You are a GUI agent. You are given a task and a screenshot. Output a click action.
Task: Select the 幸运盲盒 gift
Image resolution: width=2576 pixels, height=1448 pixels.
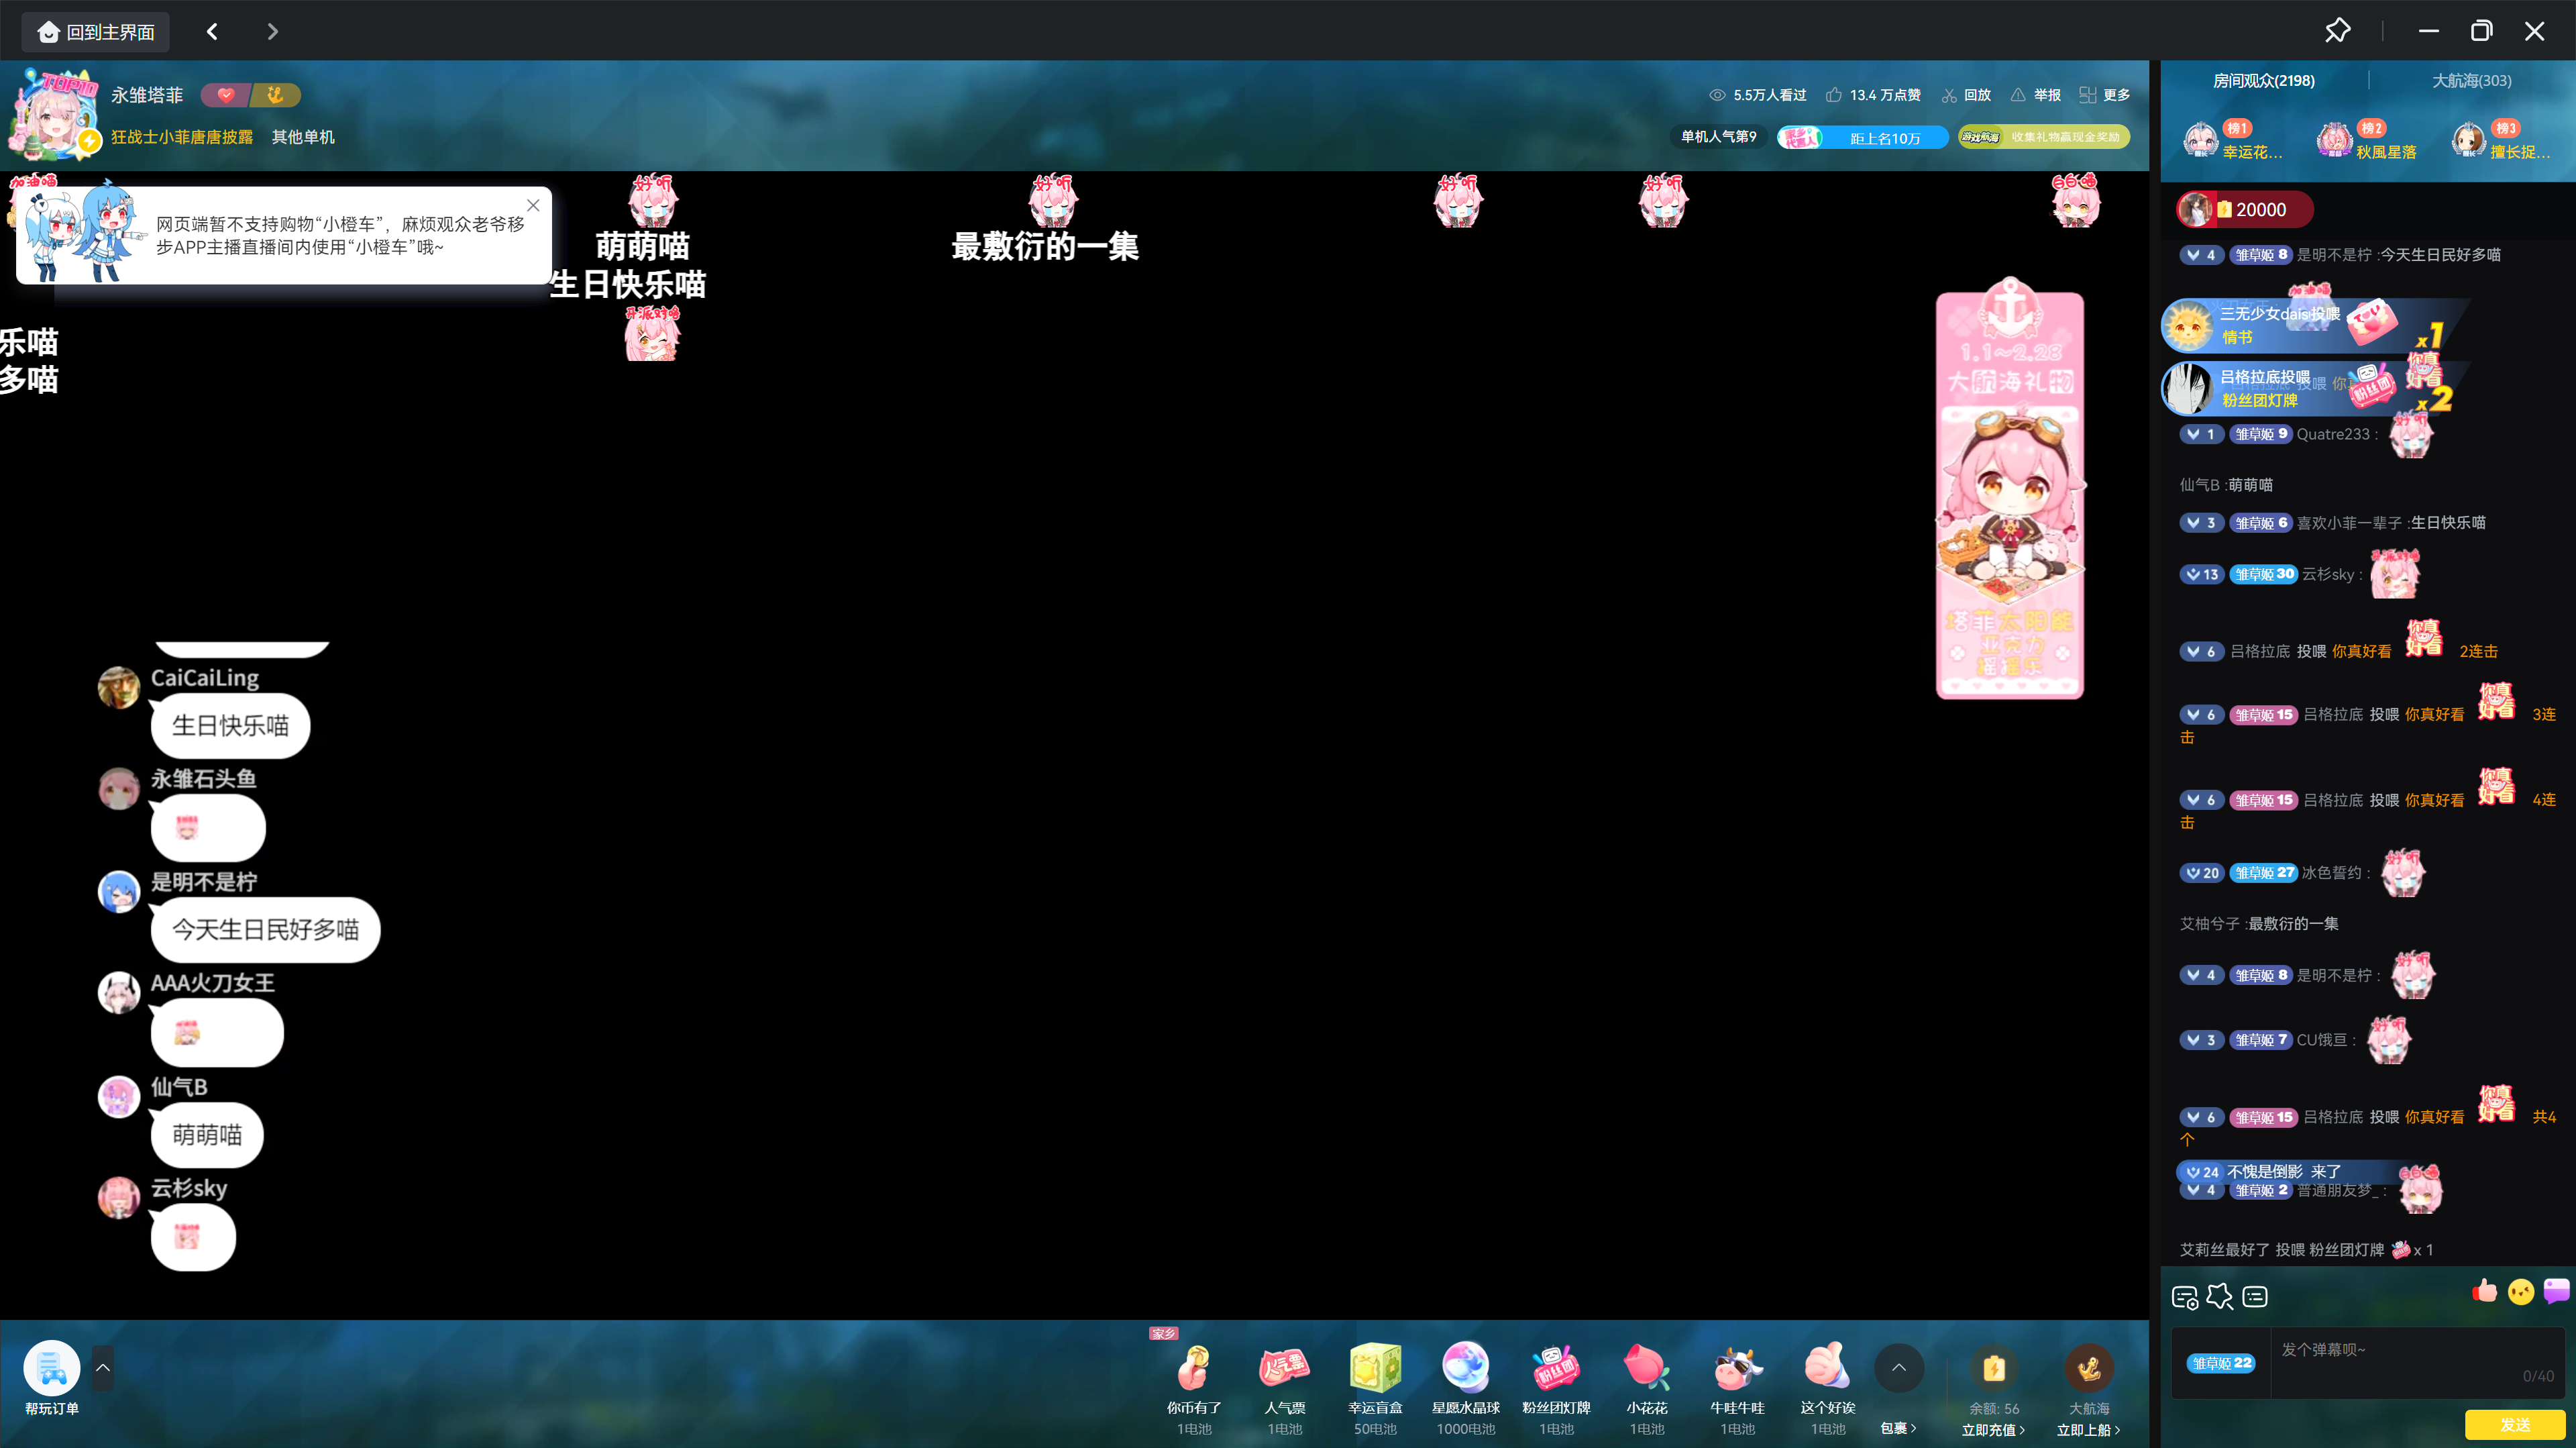pos(1375,1368)
